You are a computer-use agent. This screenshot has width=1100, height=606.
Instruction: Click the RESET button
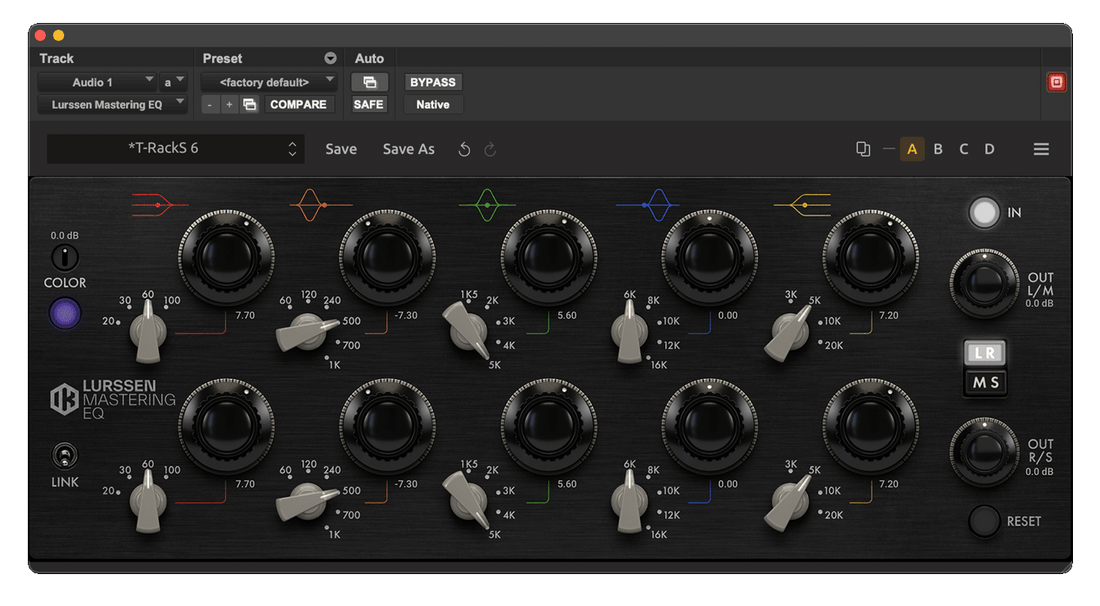(x=984, y=521)
